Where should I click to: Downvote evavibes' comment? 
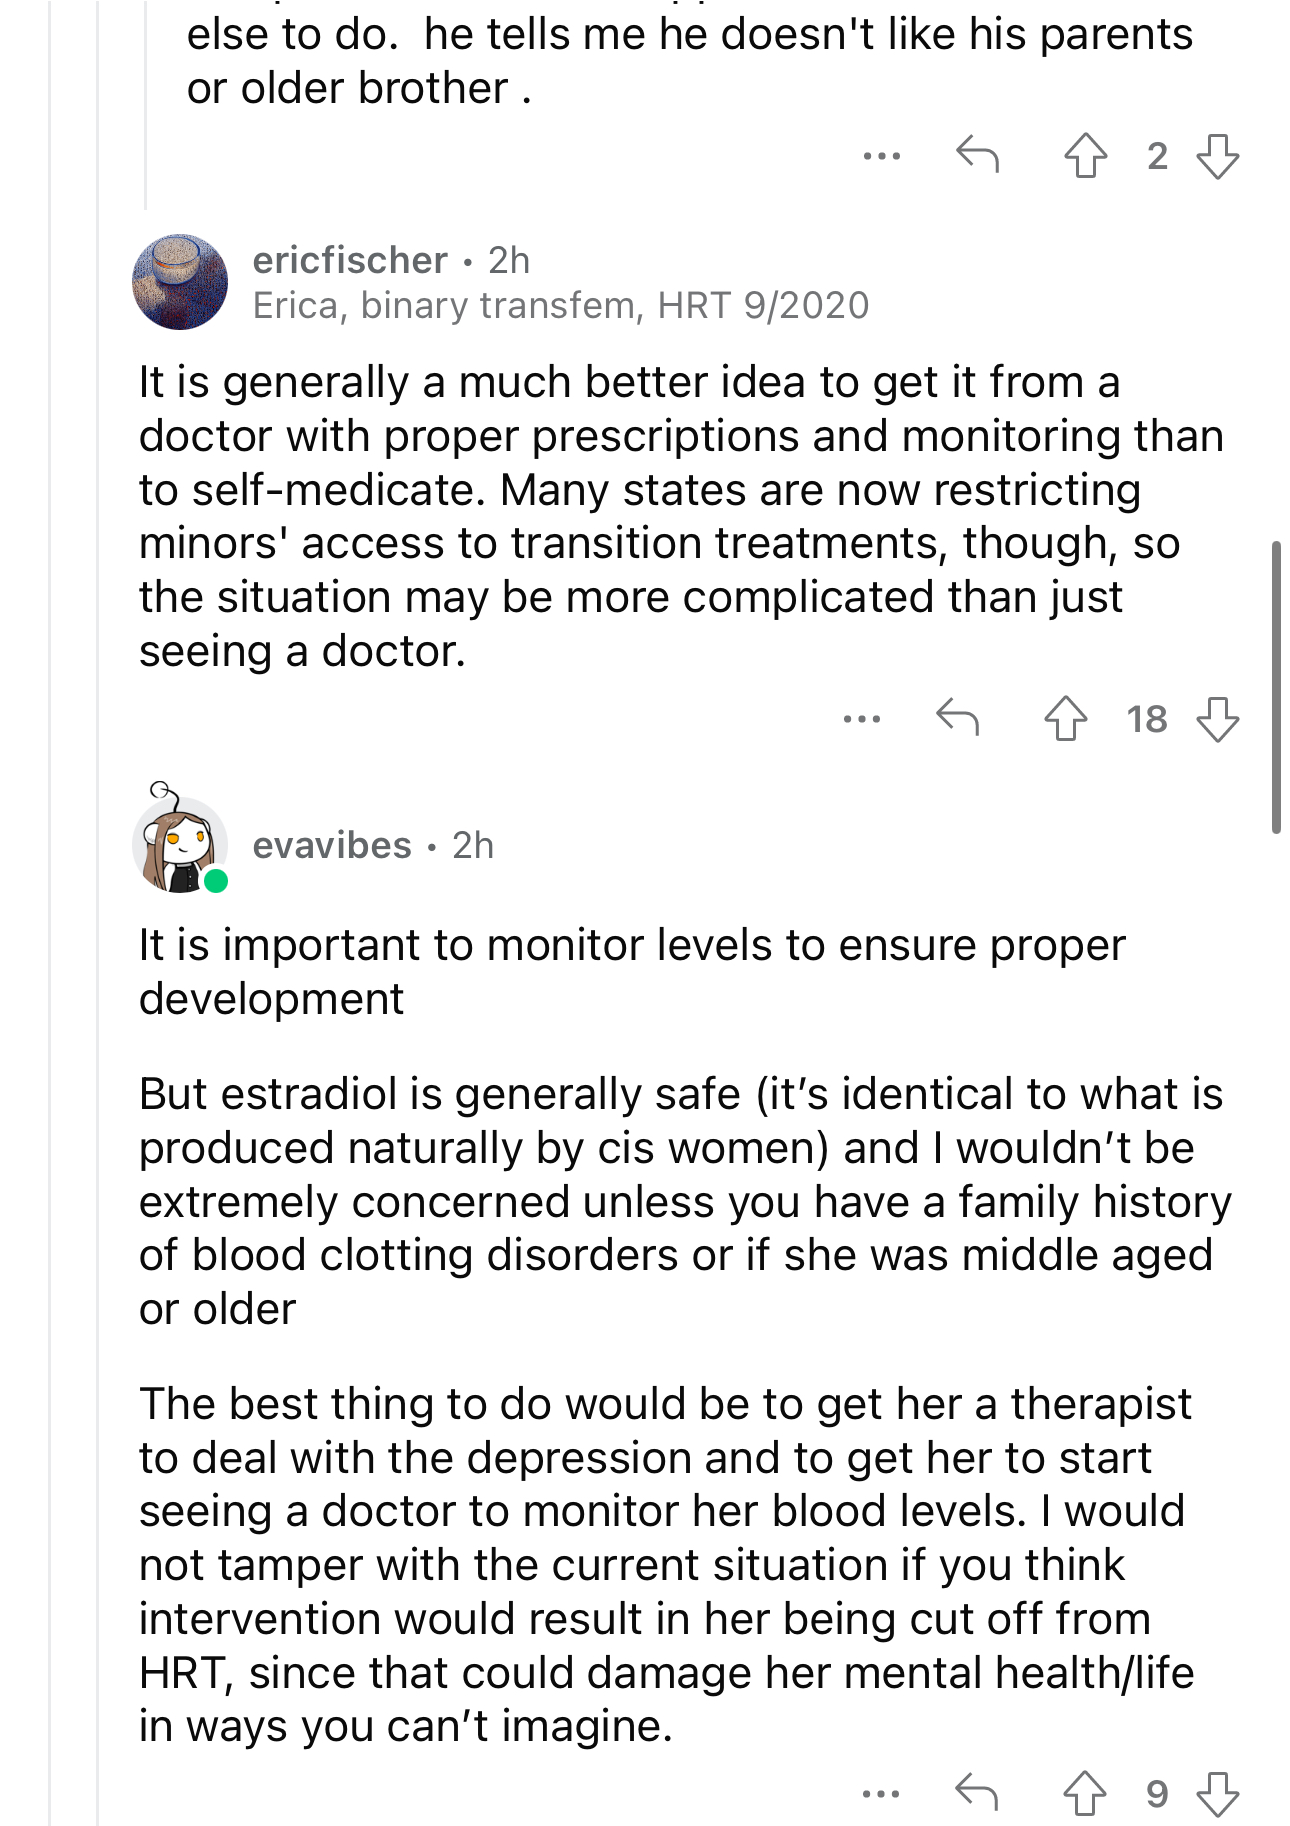(x=1217, y=1793)
